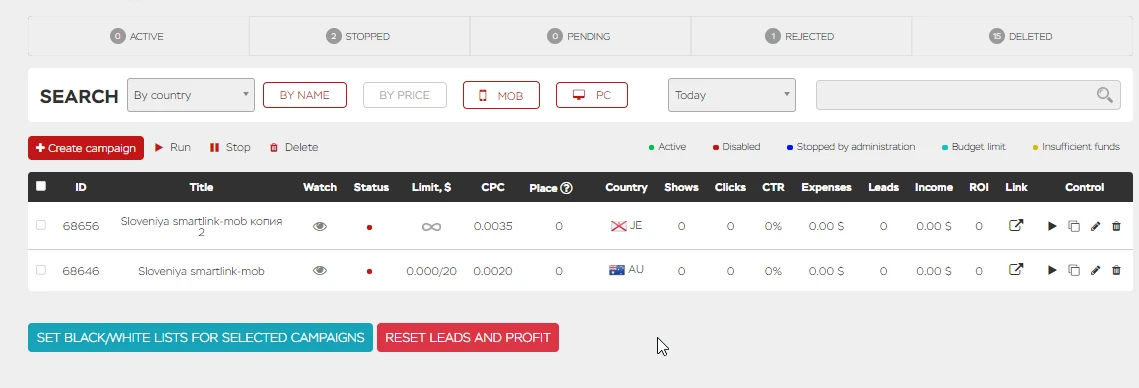
Task: Open the Today date range dropdown
Action: pos(731,95)
